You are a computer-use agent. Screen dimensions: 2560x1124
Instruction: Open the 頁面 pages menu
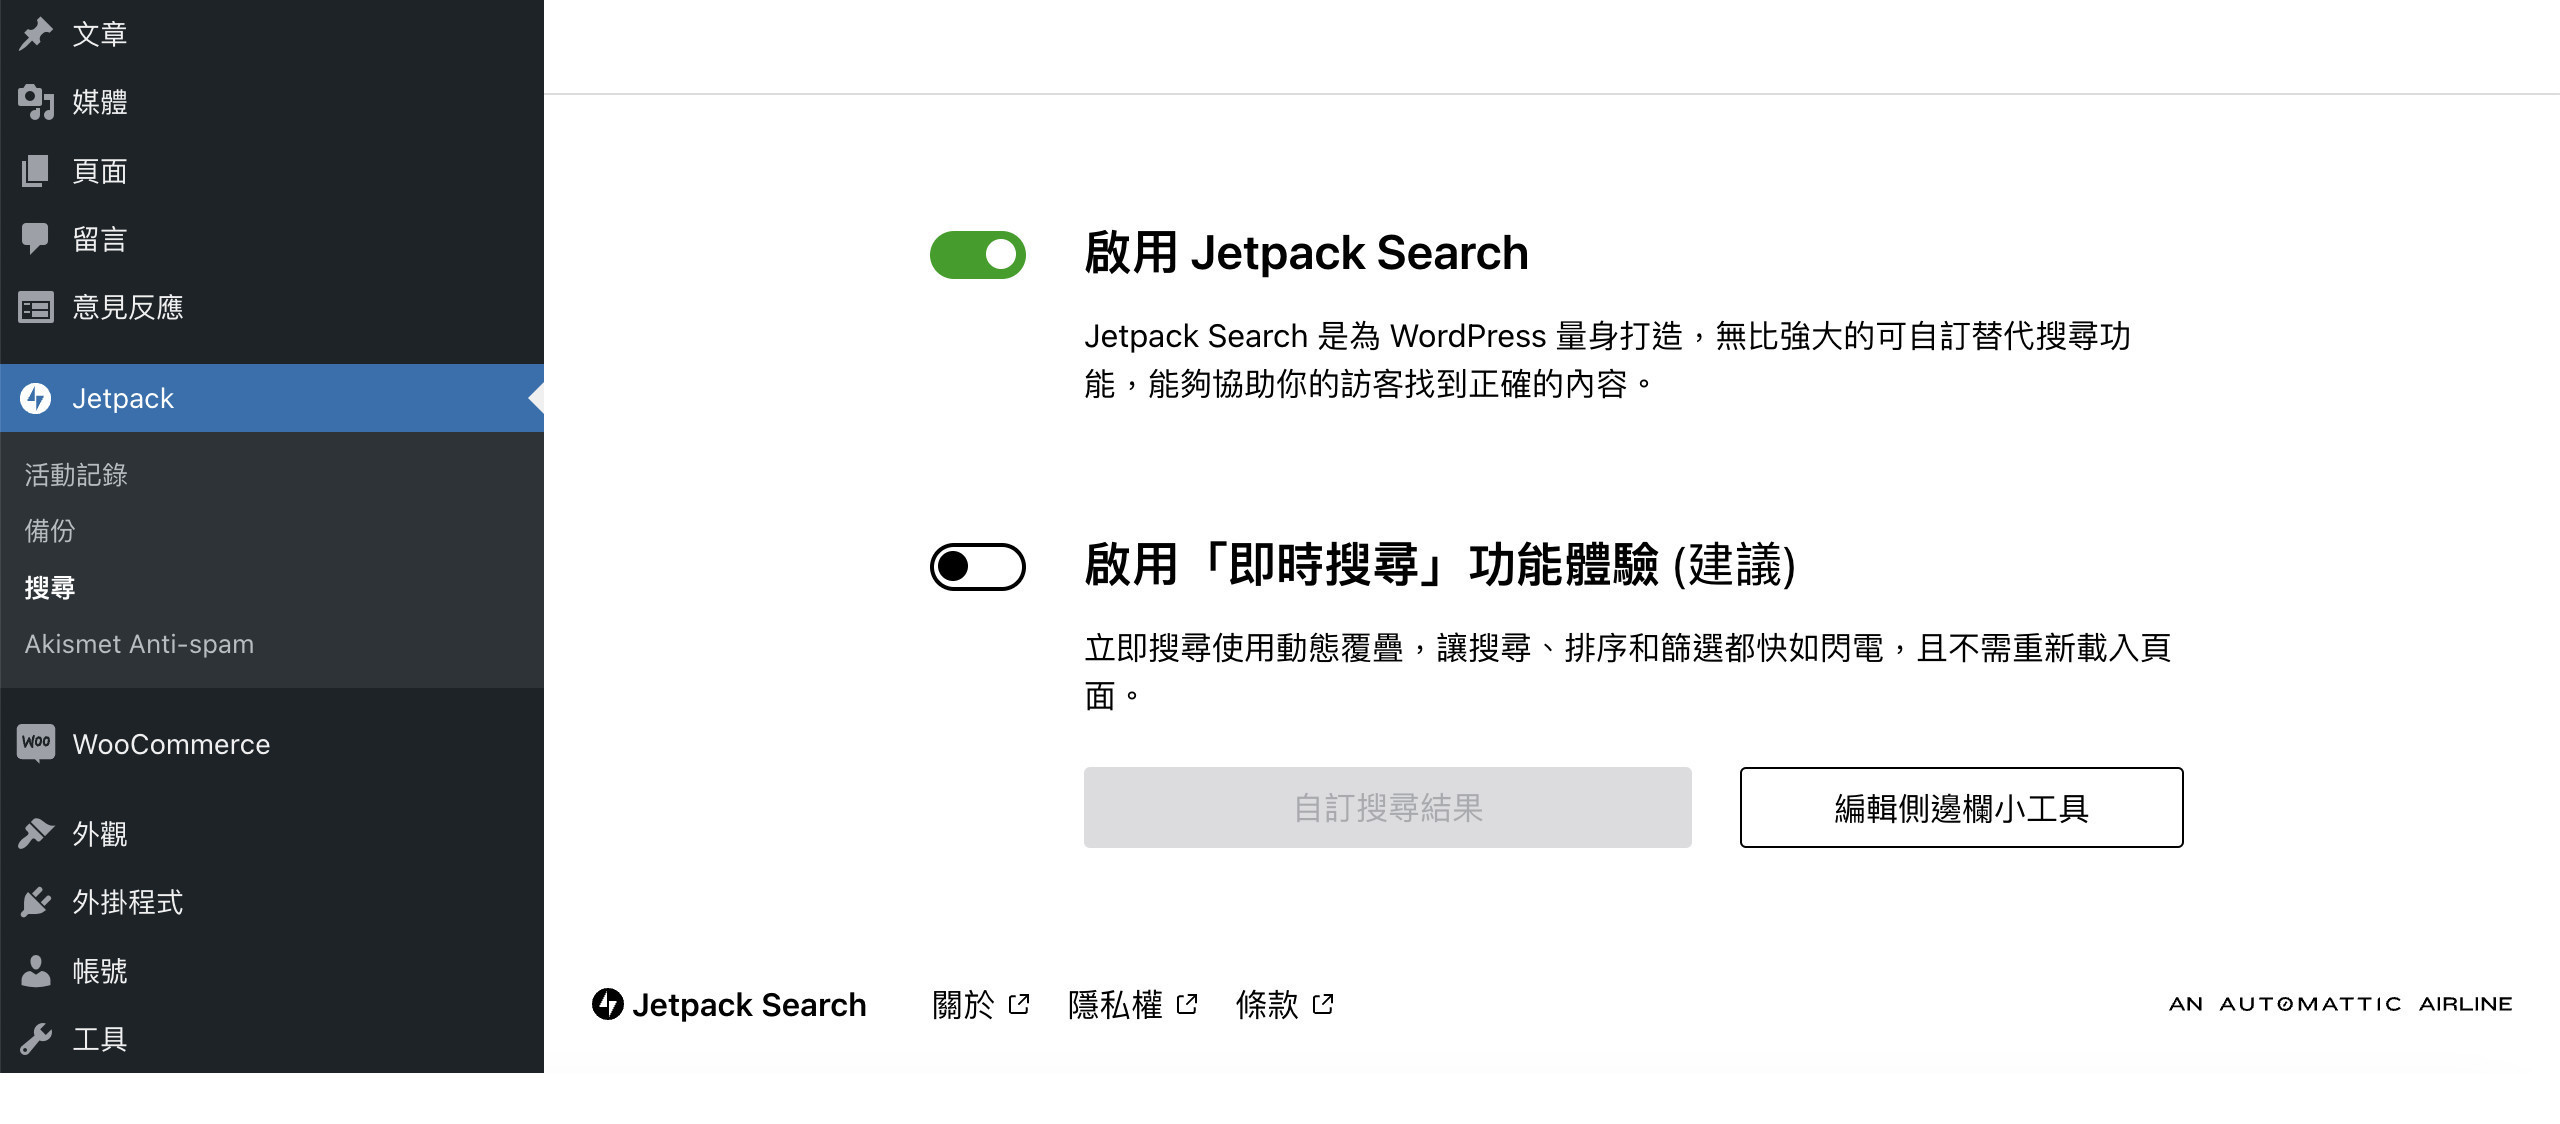point(272,171)
